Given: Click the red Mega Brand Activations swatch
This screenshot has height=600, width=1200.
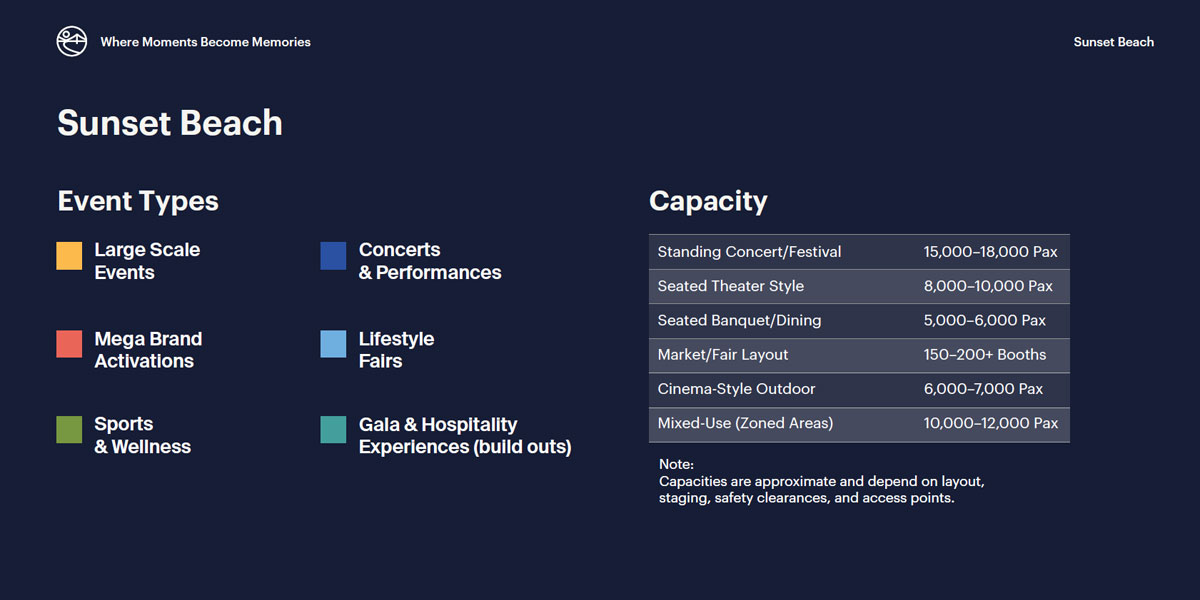Looking at the screenshot, I should point(69,344).
